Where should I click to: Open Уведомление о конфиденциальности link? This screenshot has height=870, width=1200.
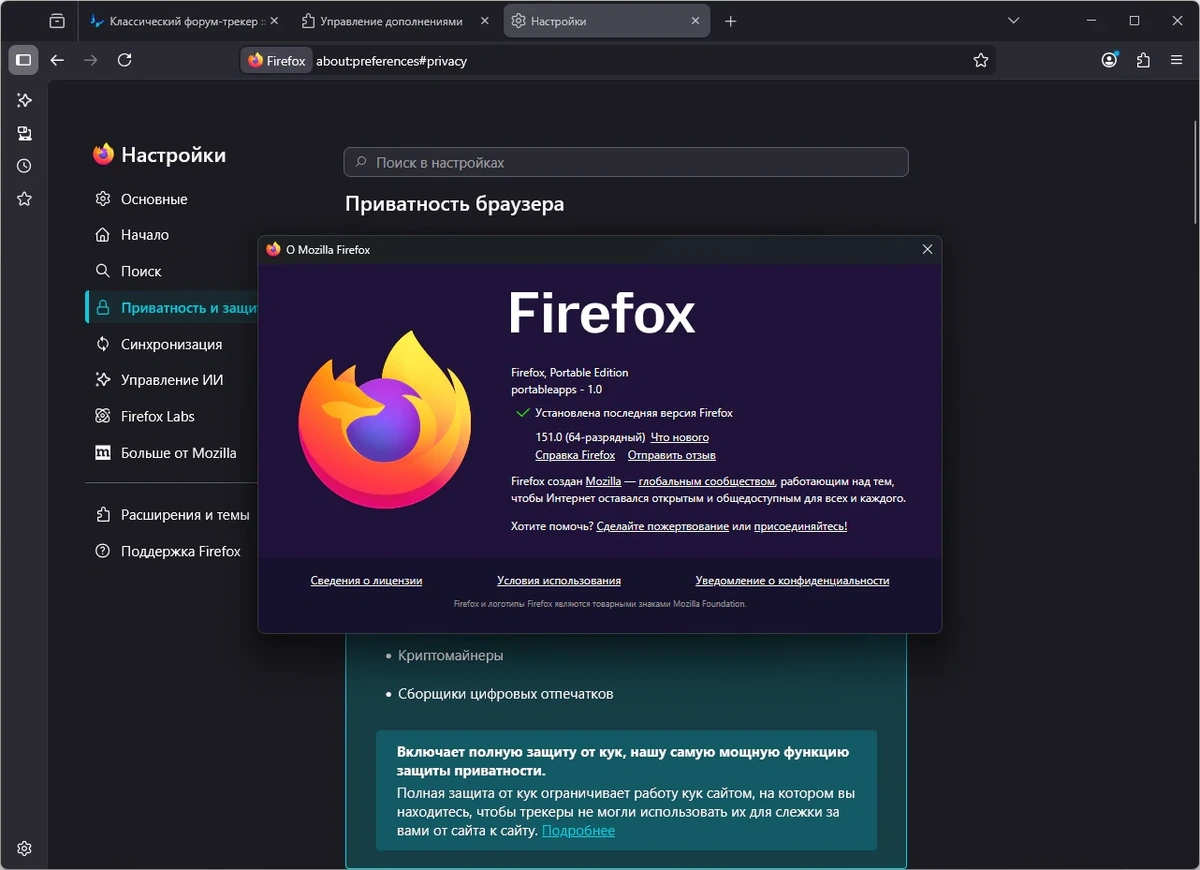tap(792, 580)
